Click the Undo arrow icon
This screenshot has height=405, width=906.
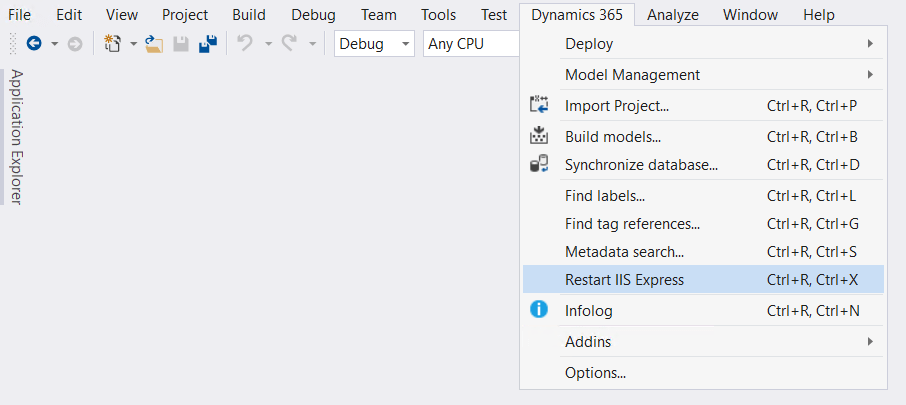point(245,44)
